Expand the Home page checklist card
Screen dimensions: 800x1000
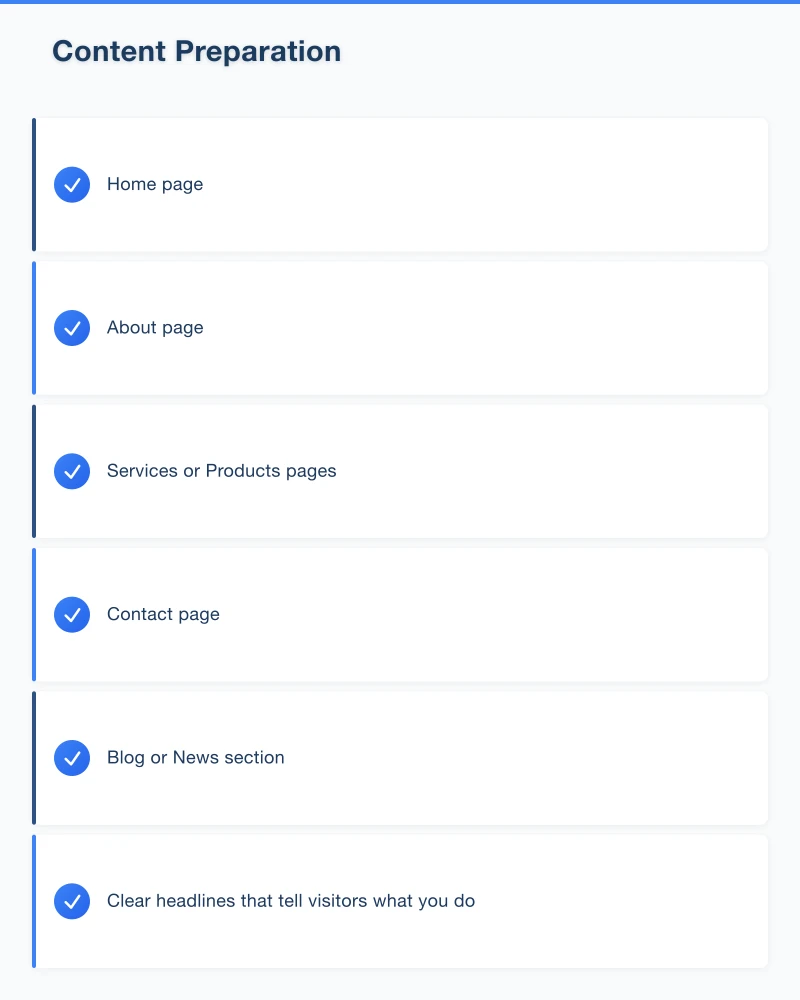(x=400, y=184)
